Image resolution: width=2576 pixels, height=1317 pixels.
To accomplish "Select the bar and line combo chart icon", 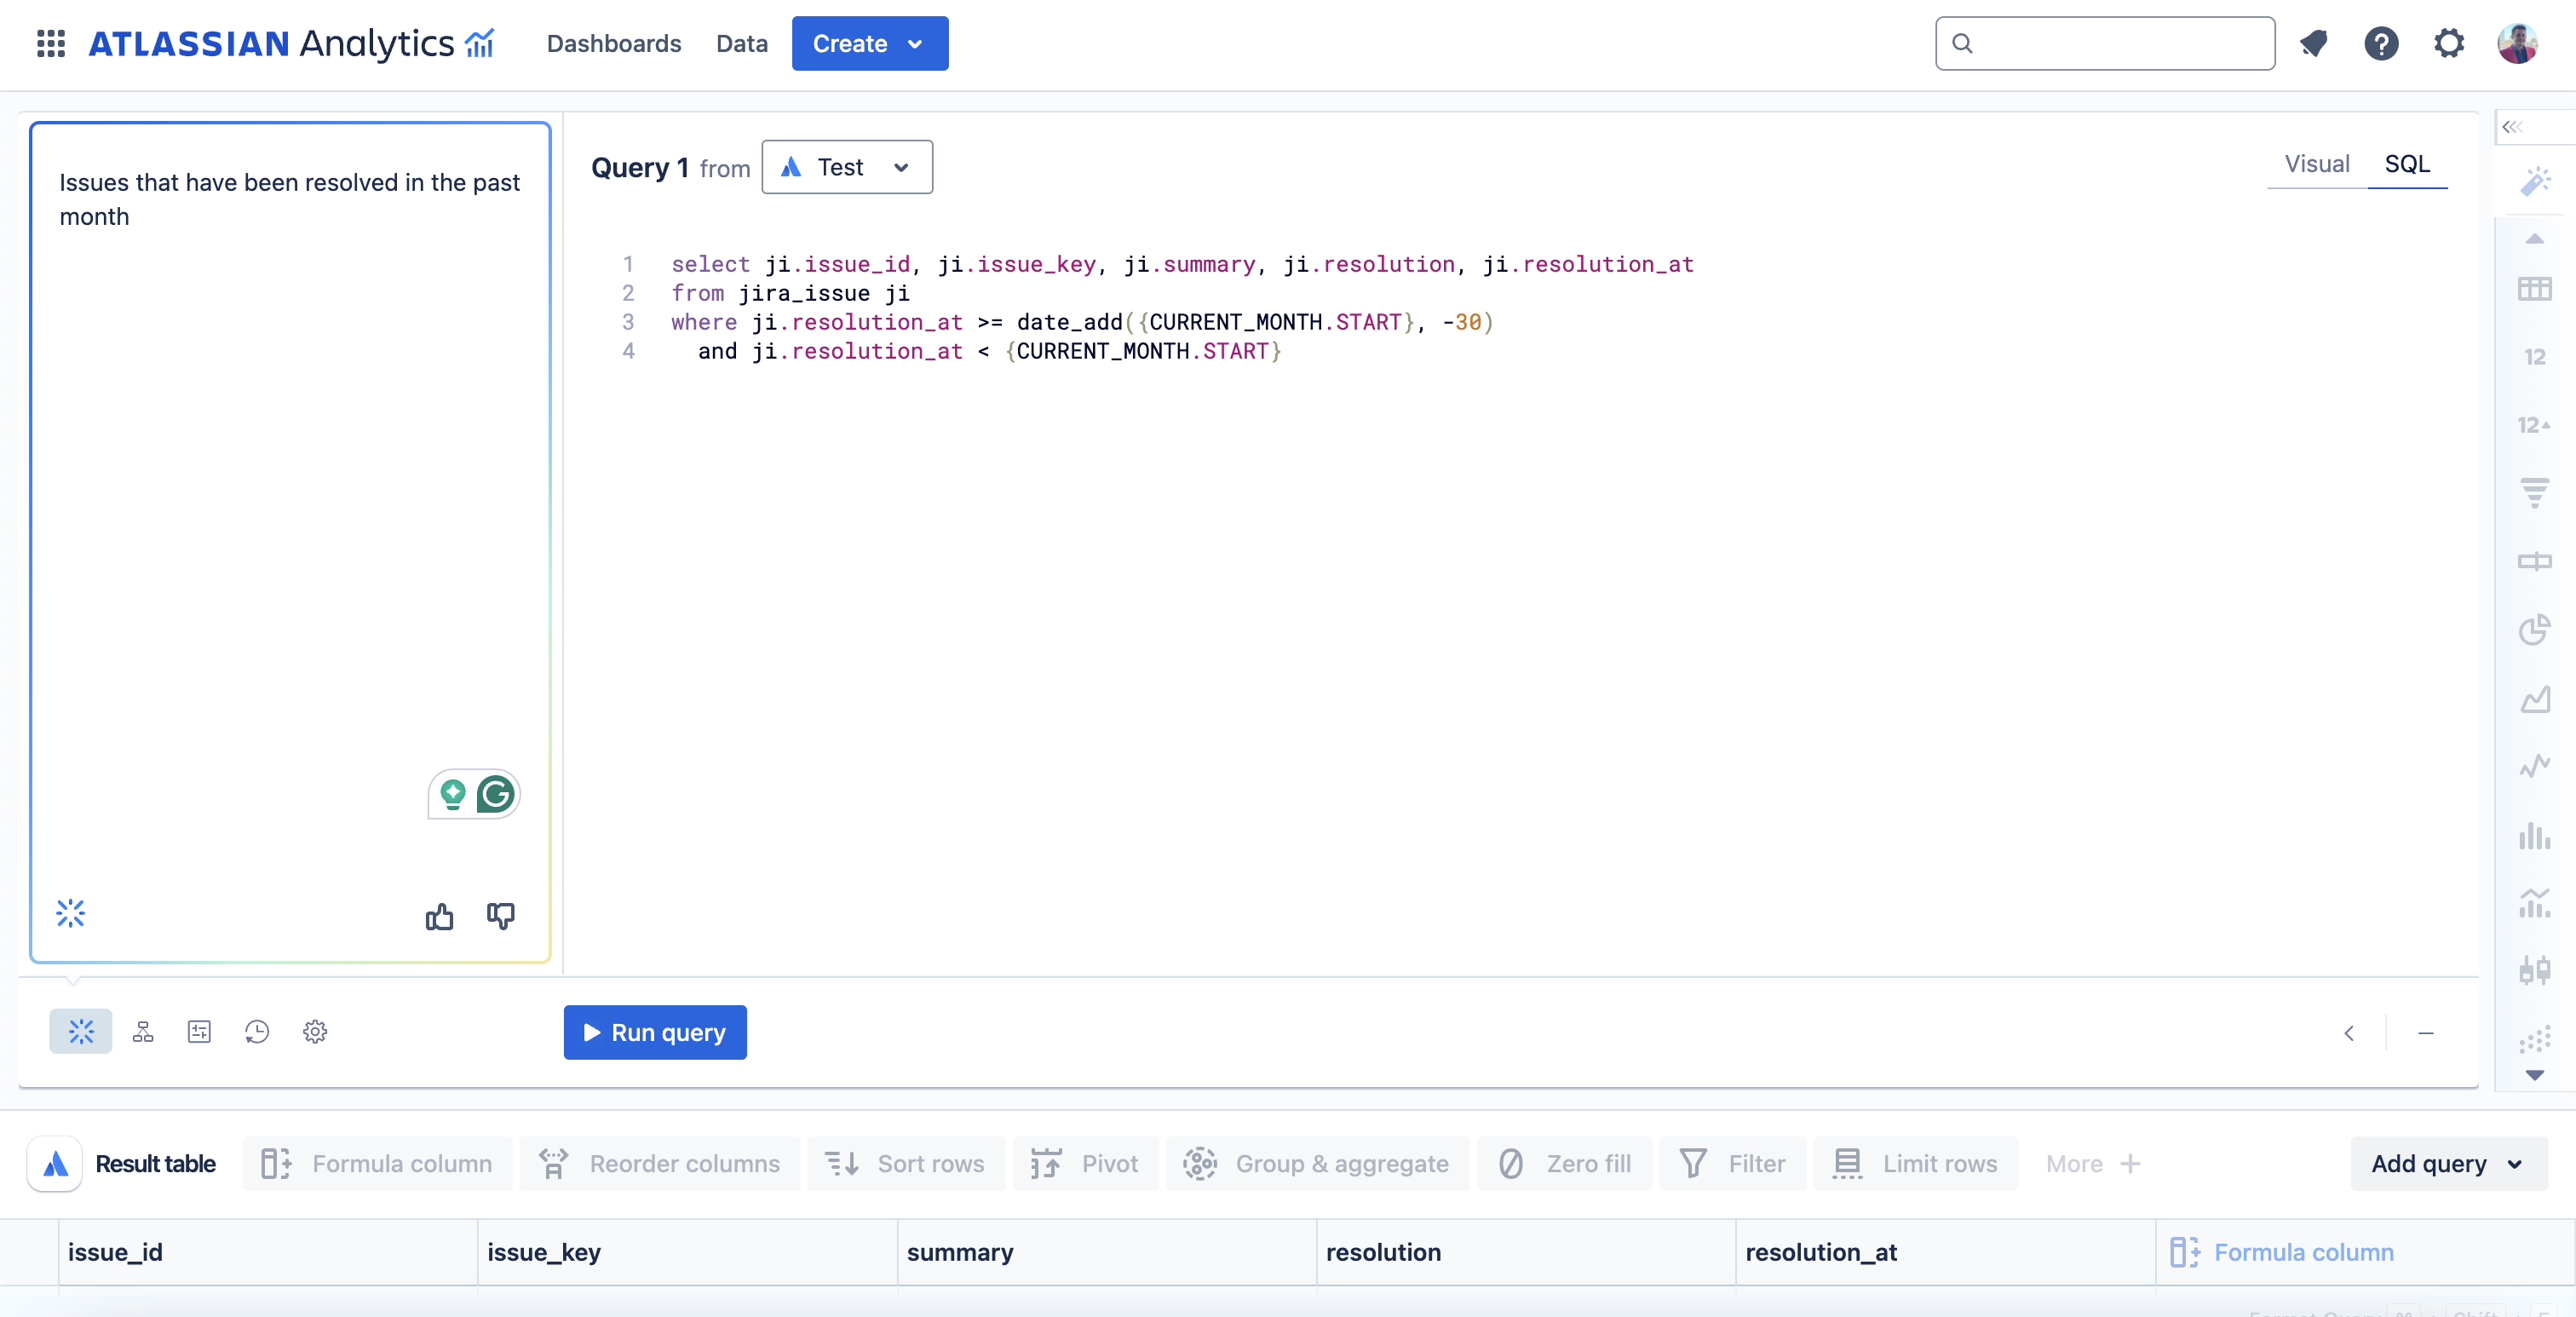I will [2534, 902].
